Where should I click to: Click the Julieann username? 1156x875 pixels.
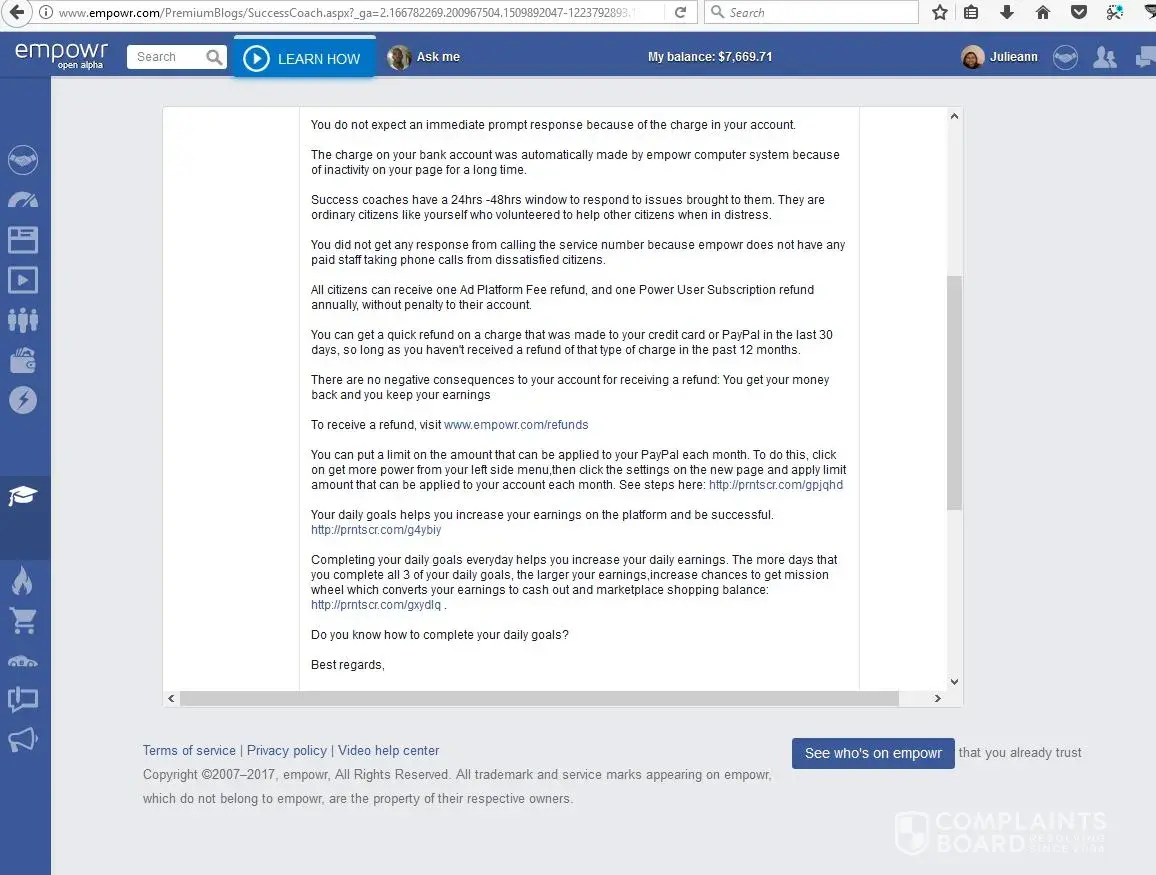1013,57
